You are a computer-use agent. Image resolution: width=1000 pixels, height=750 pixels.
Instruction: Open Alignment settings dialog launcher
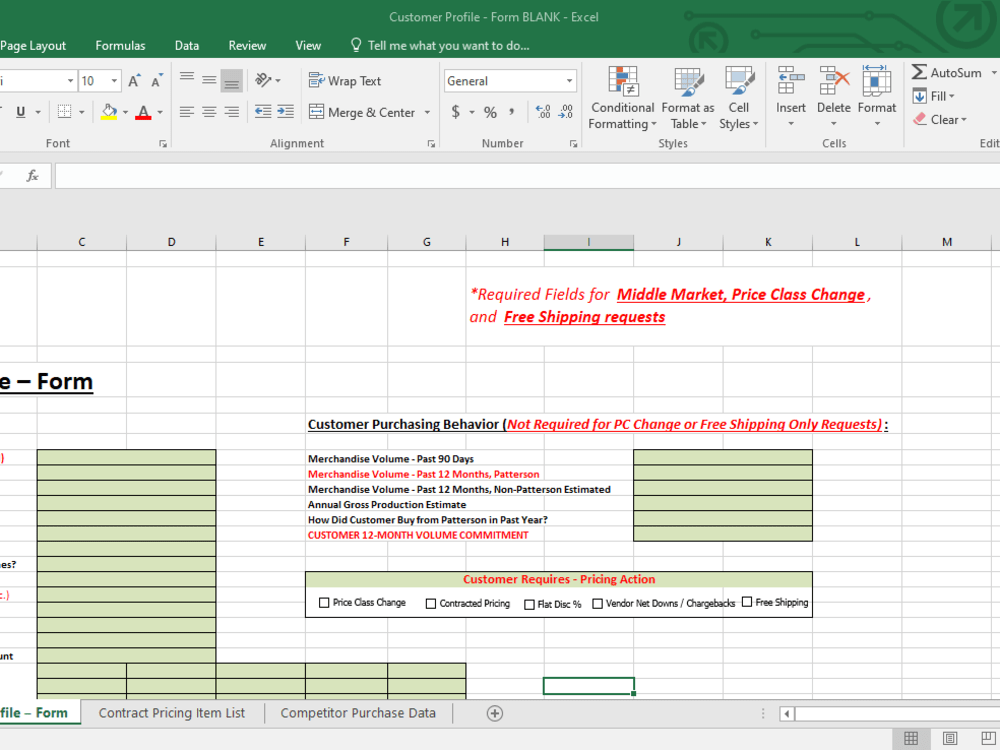point(431,144)
